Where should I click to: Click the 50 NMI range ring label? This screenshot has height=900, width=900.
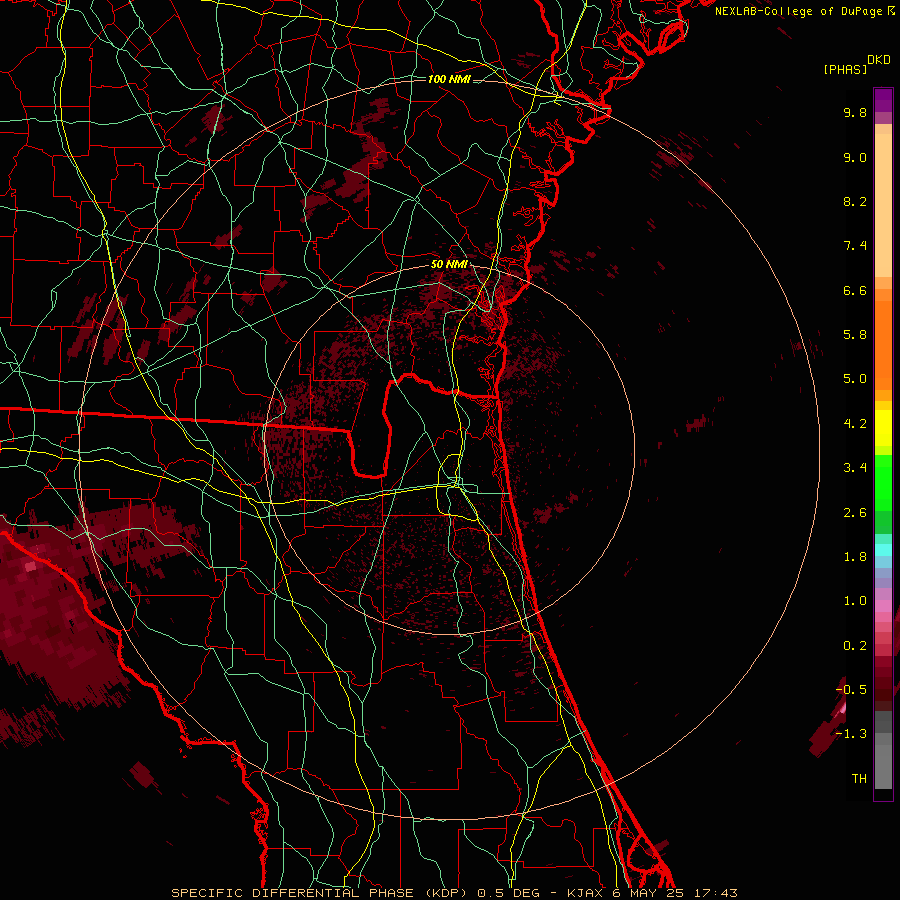click(x=449, y=265)
